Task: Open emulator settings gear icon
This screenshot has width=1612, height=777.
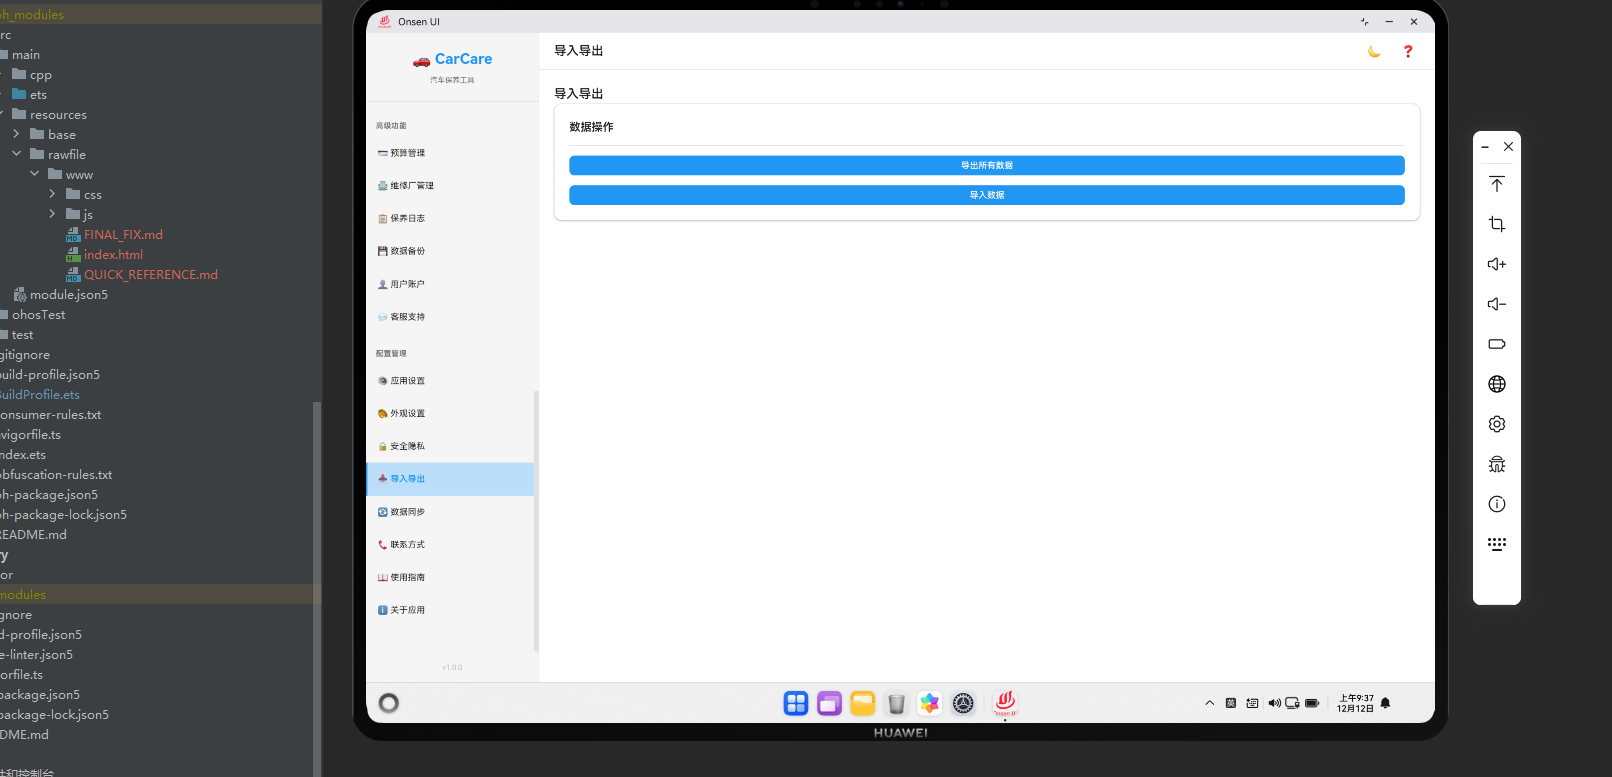Action: click(x=1497, y=424)
